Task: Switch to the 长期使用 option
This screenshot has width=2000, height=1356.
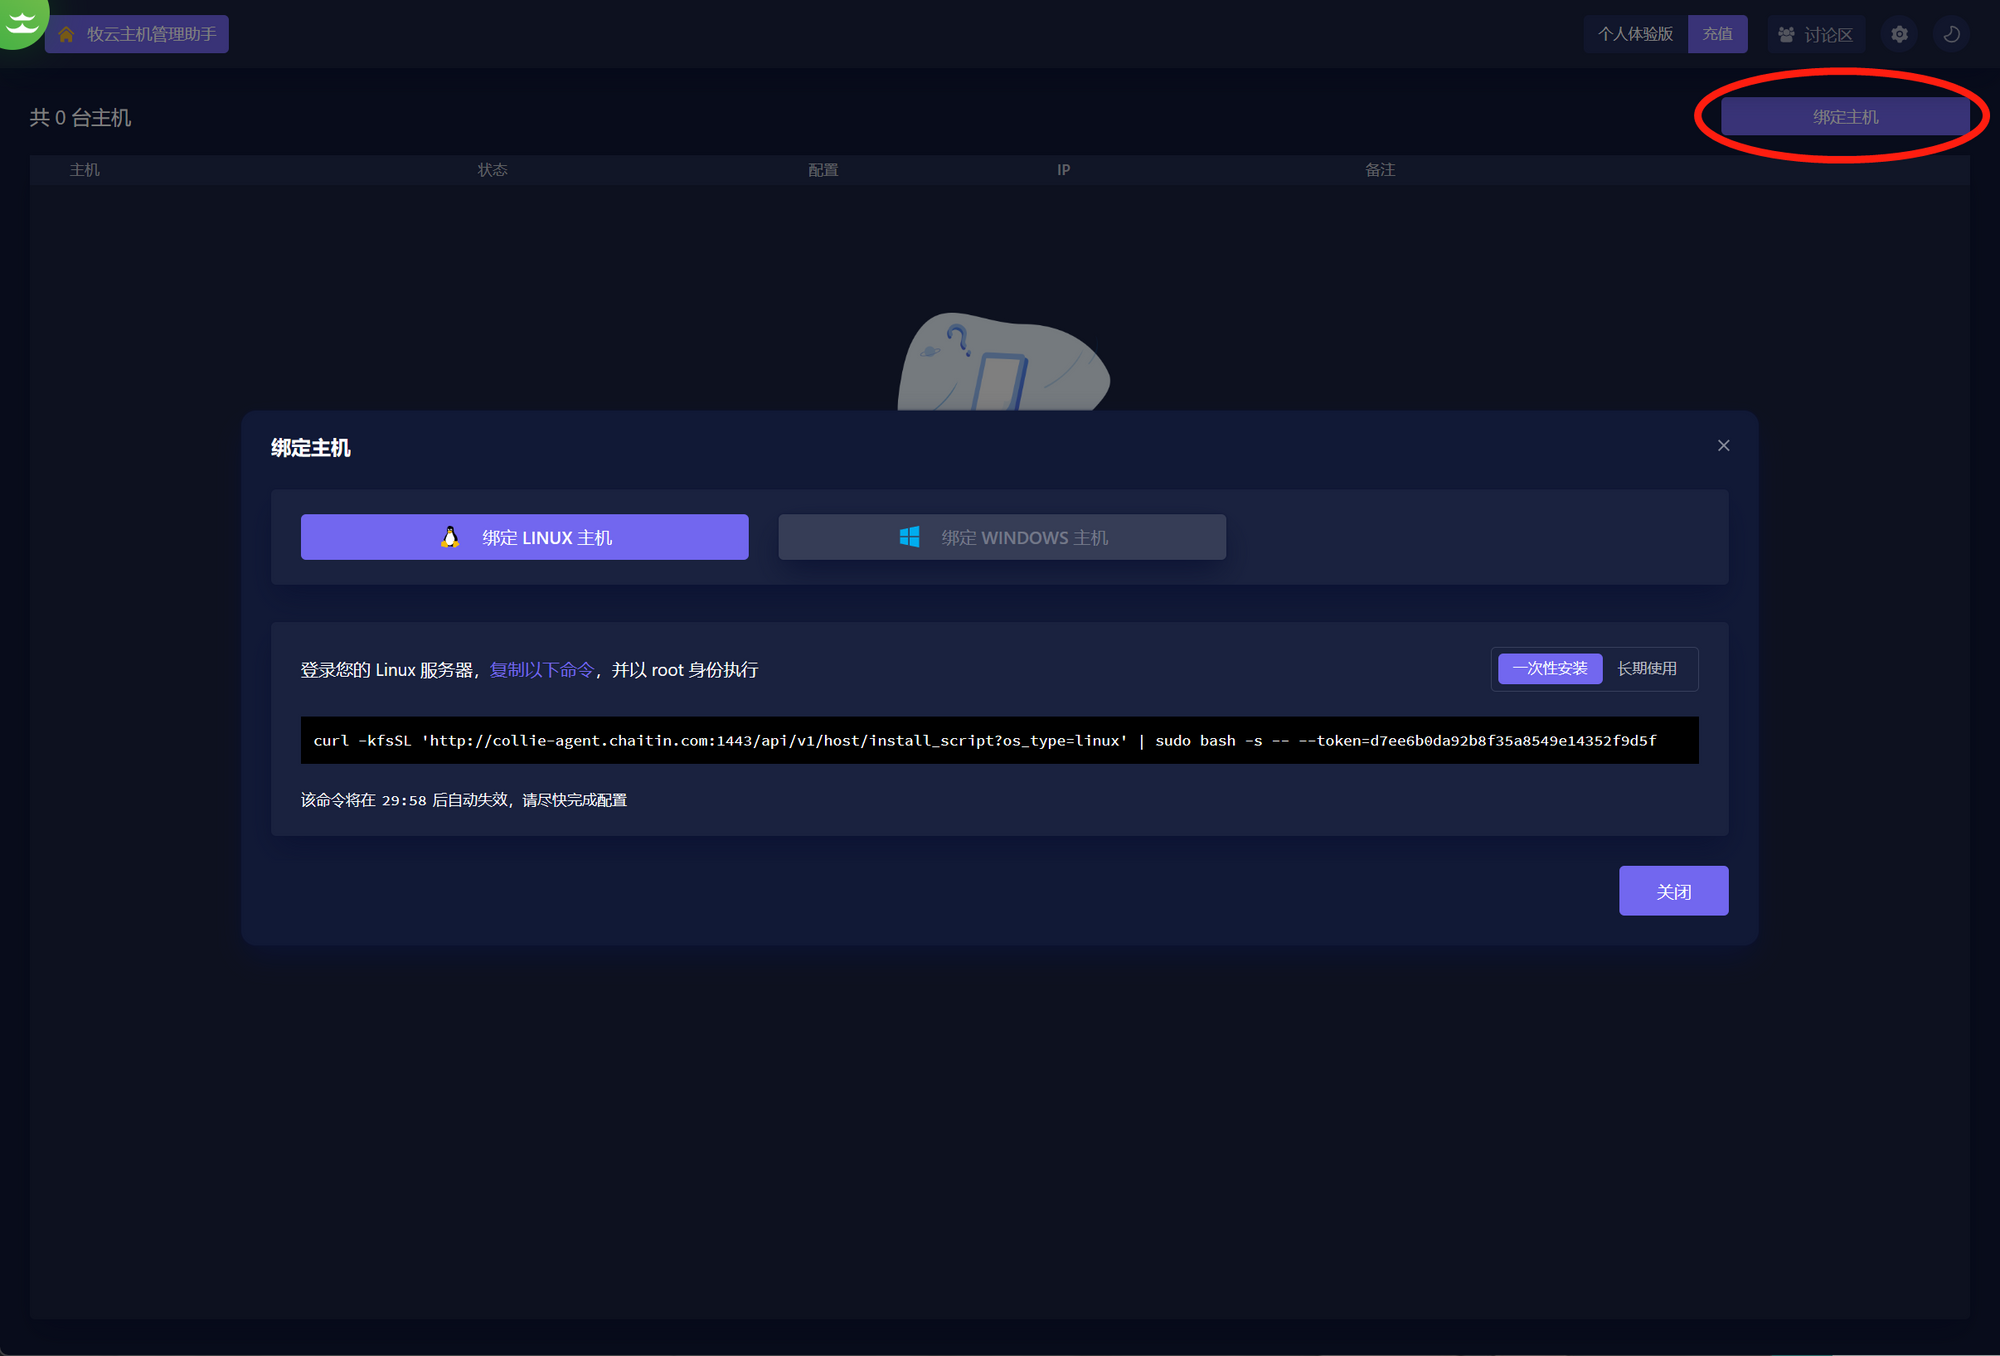Action: 1647,669
